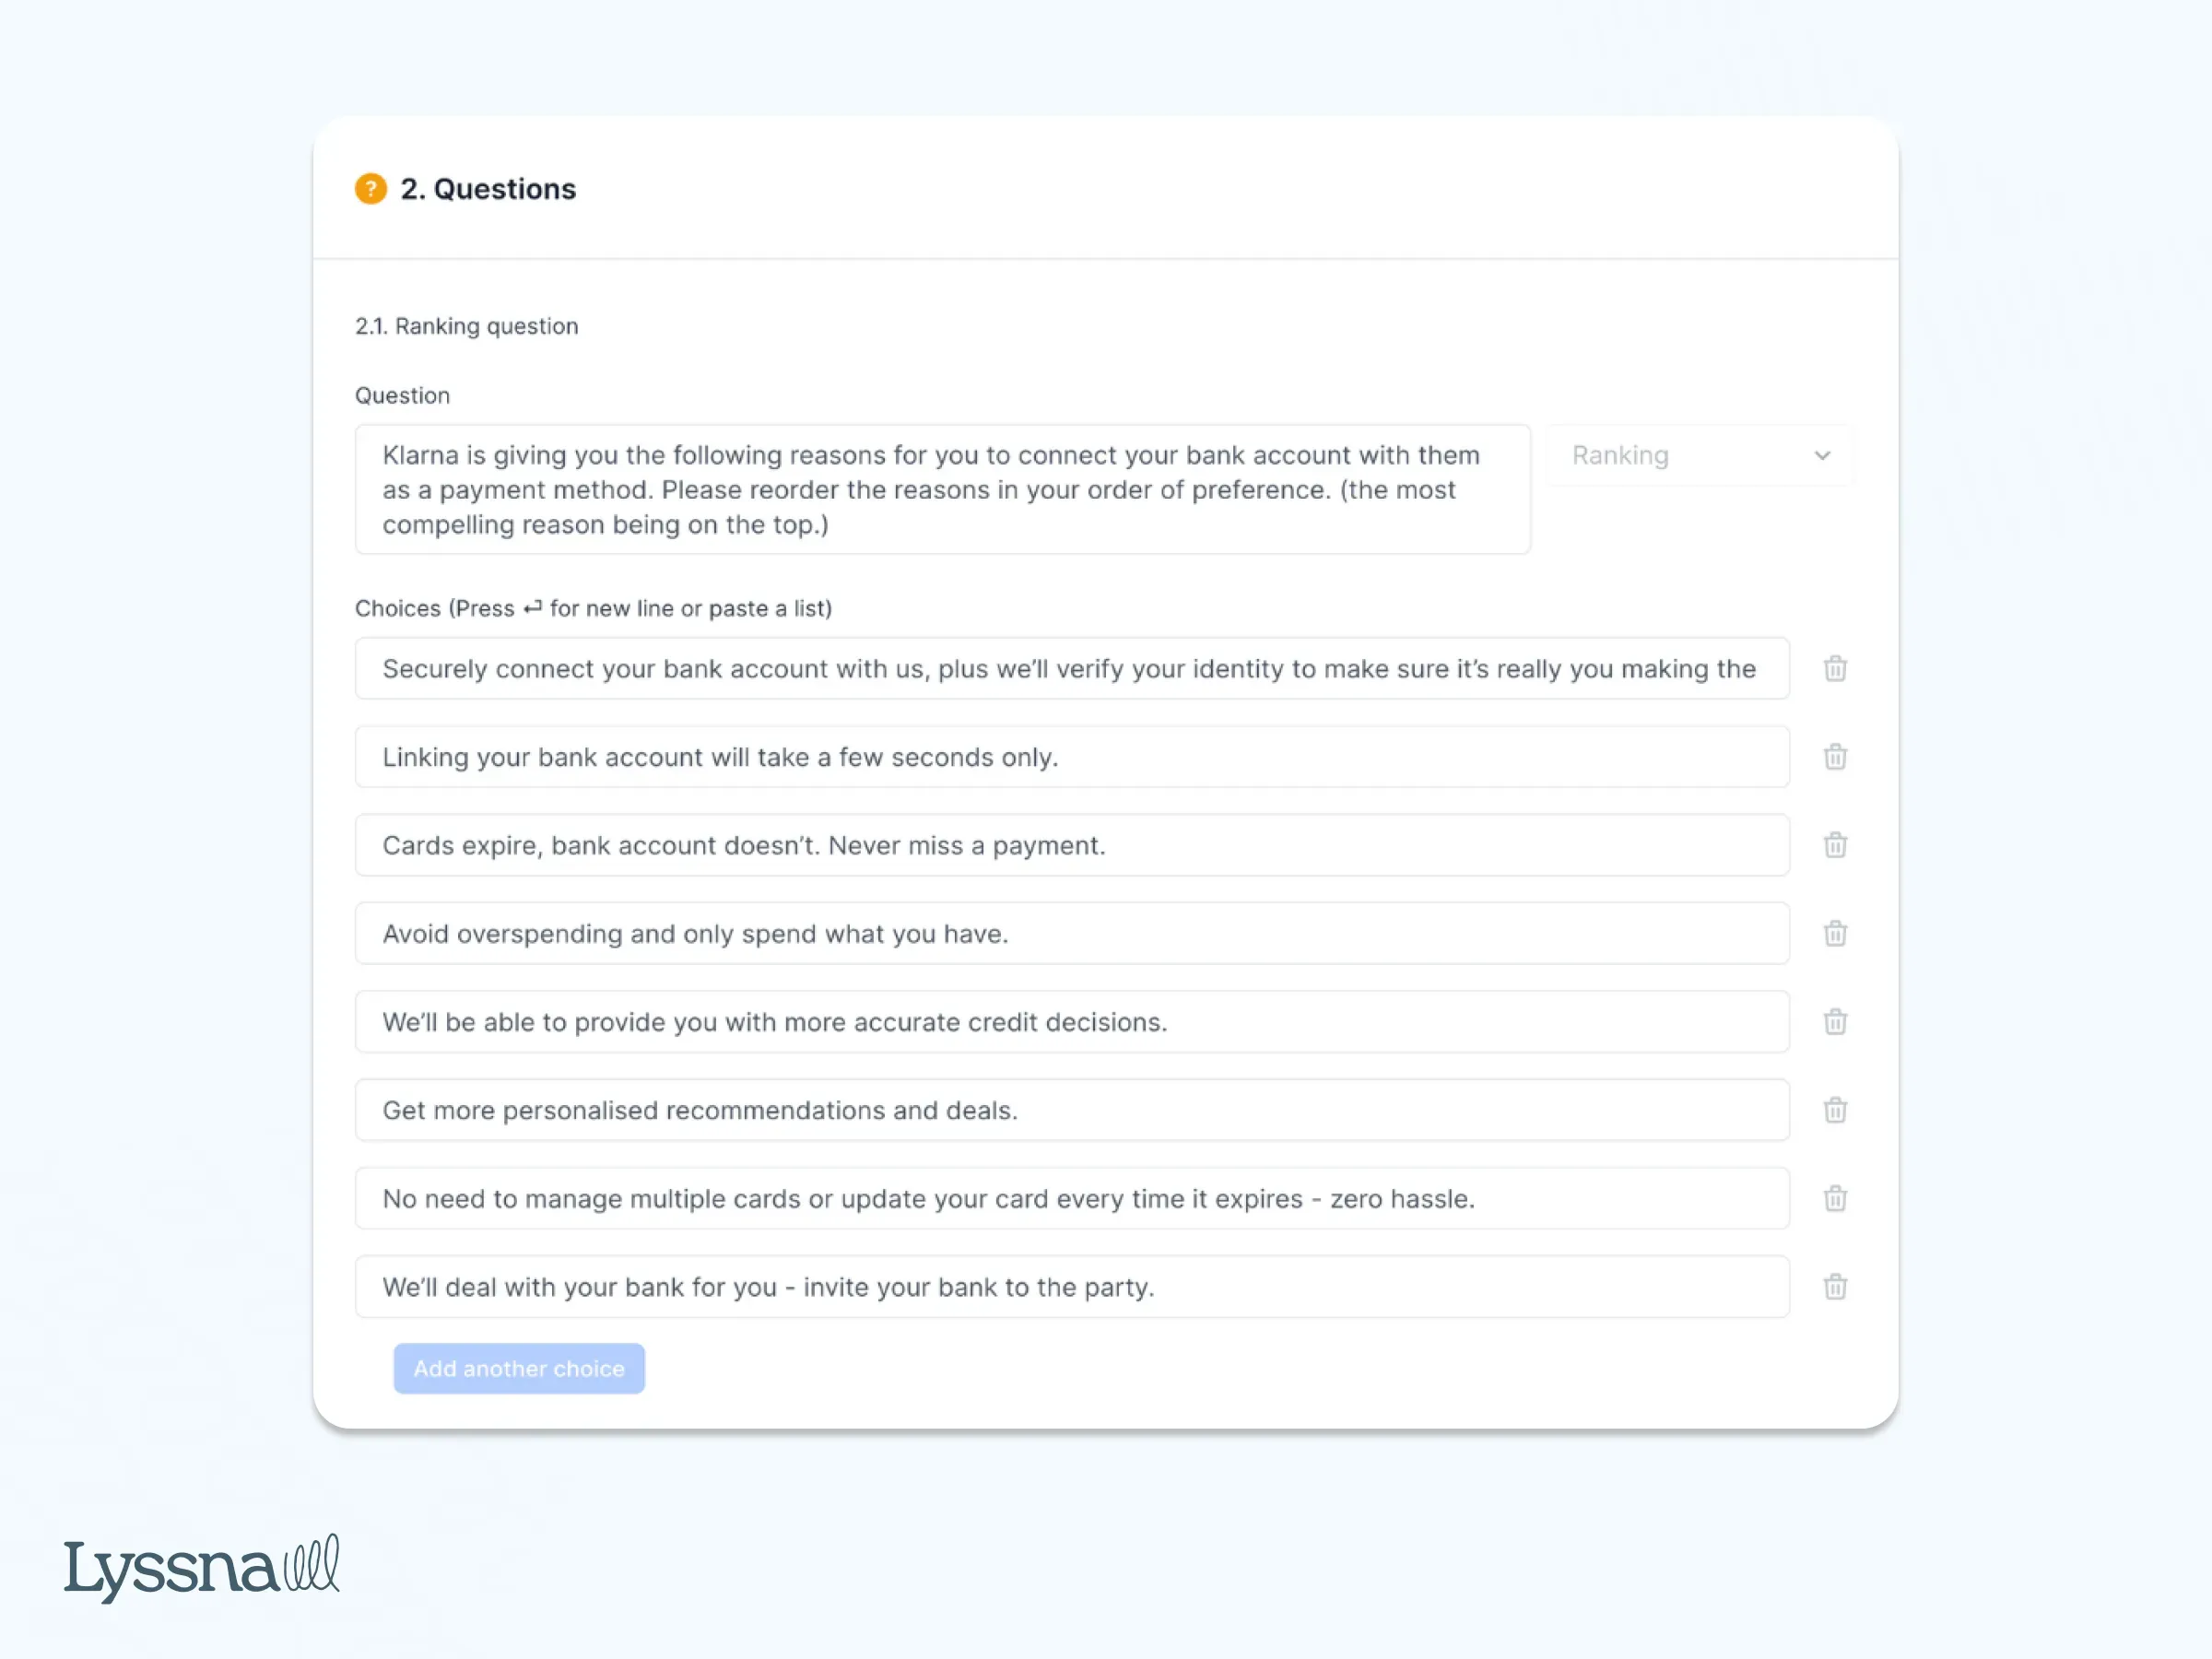Click the Ranking dropdown label
This screenshot has width=2212, height=1659.
[x=1618, y=455]
